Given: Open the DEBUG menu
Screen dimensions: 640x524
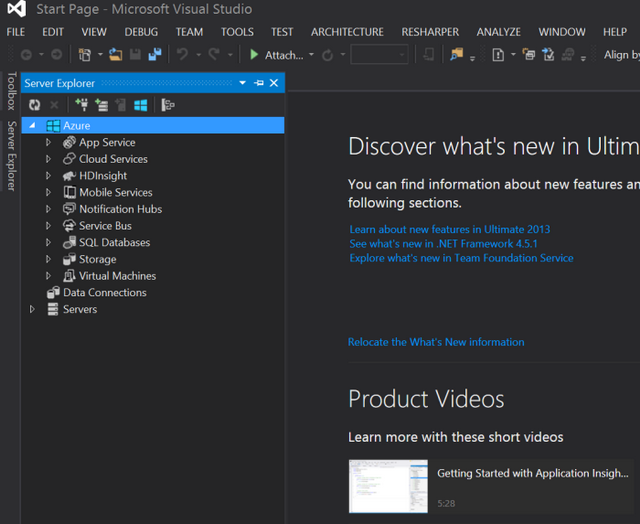Looking at the screenshot, I should click(141, 32).
